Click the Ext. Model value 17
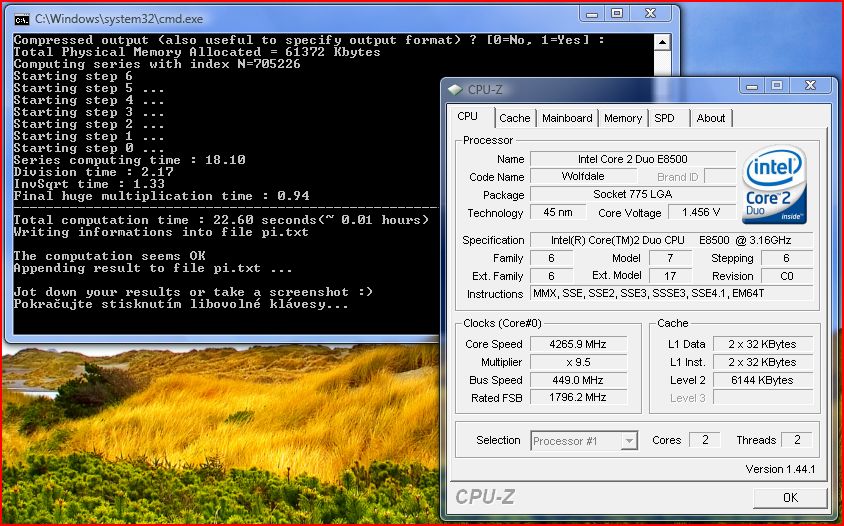 pyautogui.click(x=670, y=276)
